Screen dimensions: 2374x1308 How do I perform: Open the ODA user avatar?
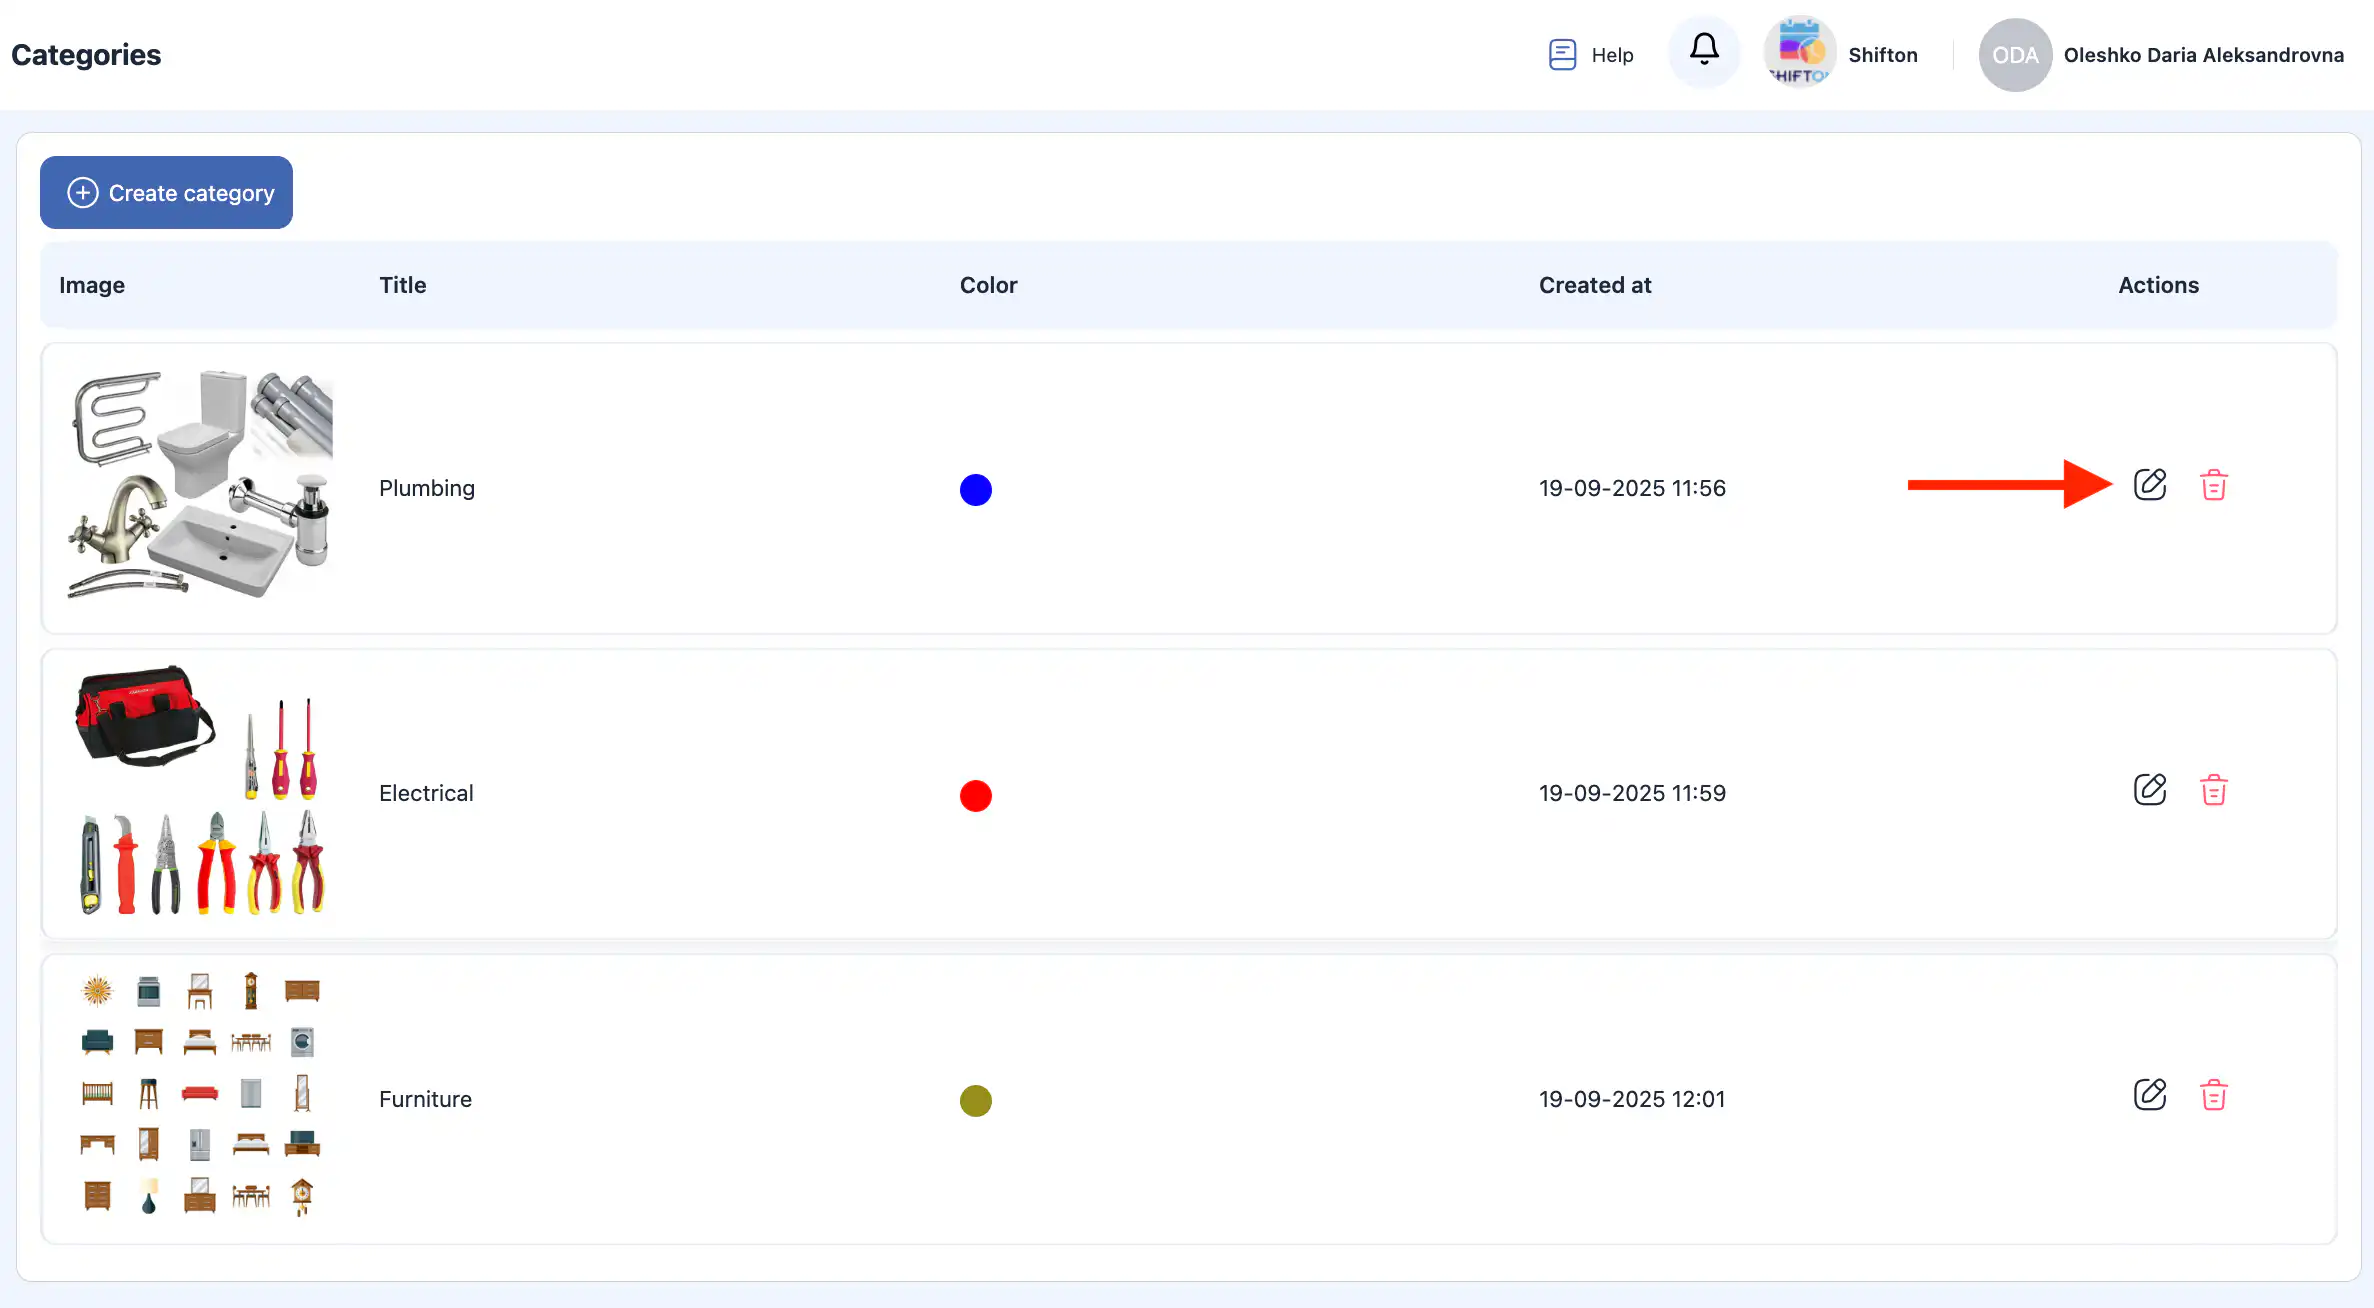(x=2014, y=55)
